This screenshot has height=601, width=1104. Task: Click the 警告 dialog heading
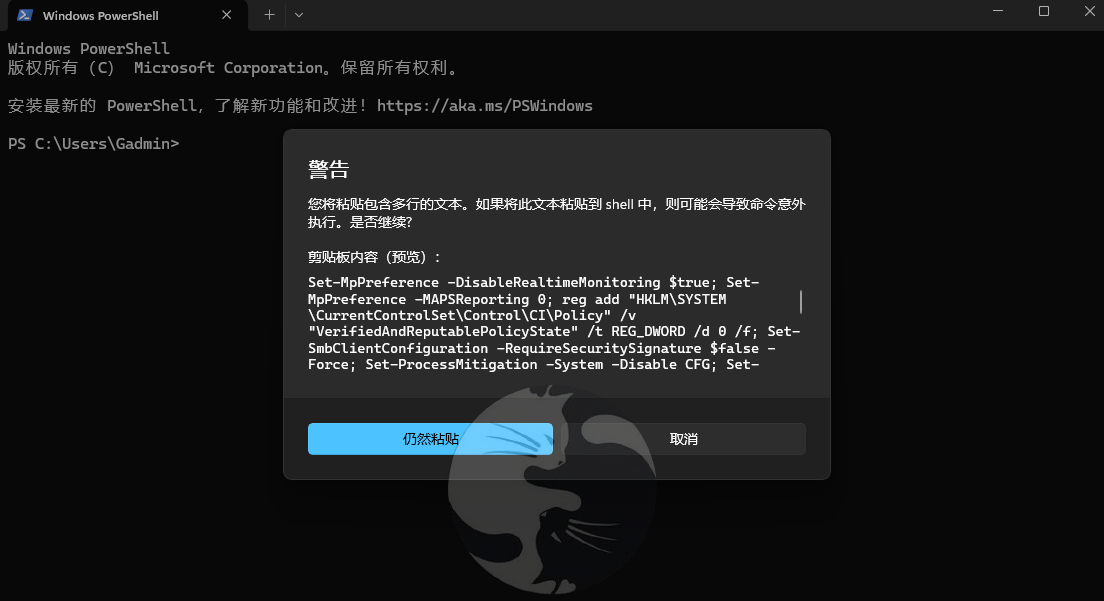[x=328, y=169]
